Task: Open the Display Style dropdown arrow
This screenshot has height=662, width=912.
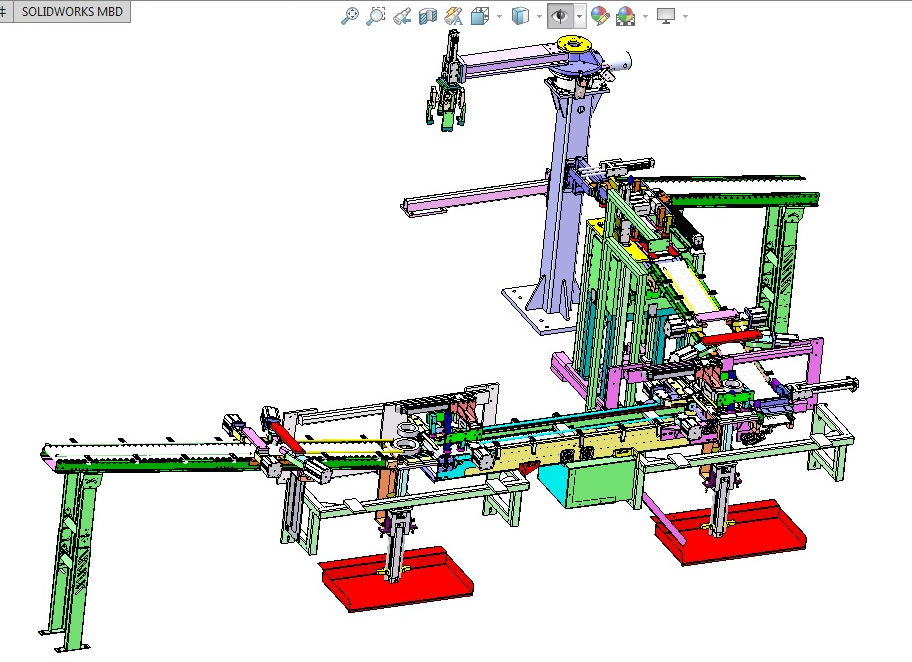Action: 540,15
